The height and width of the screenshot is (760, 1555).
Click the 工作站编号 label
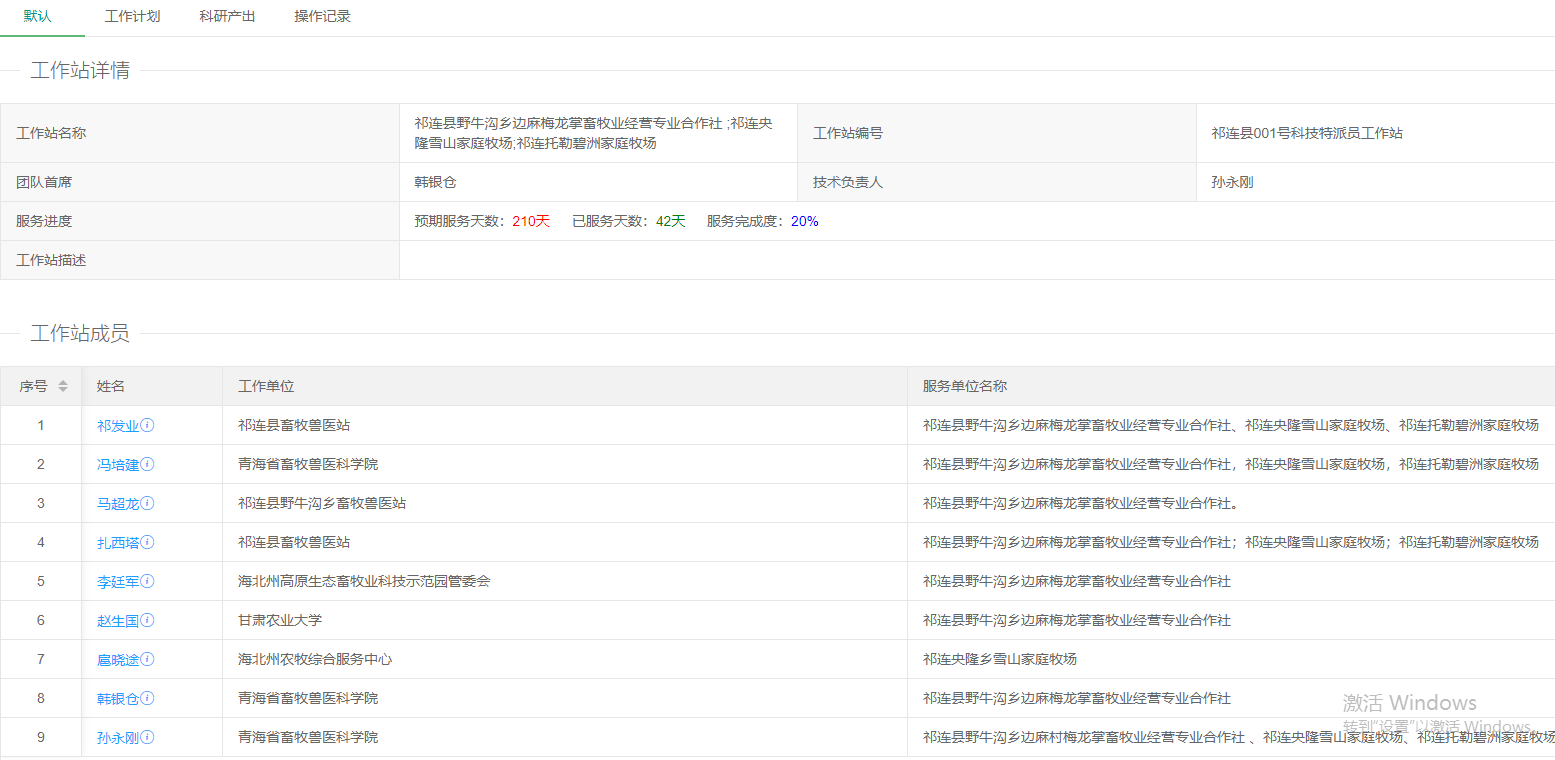(848, 133)
